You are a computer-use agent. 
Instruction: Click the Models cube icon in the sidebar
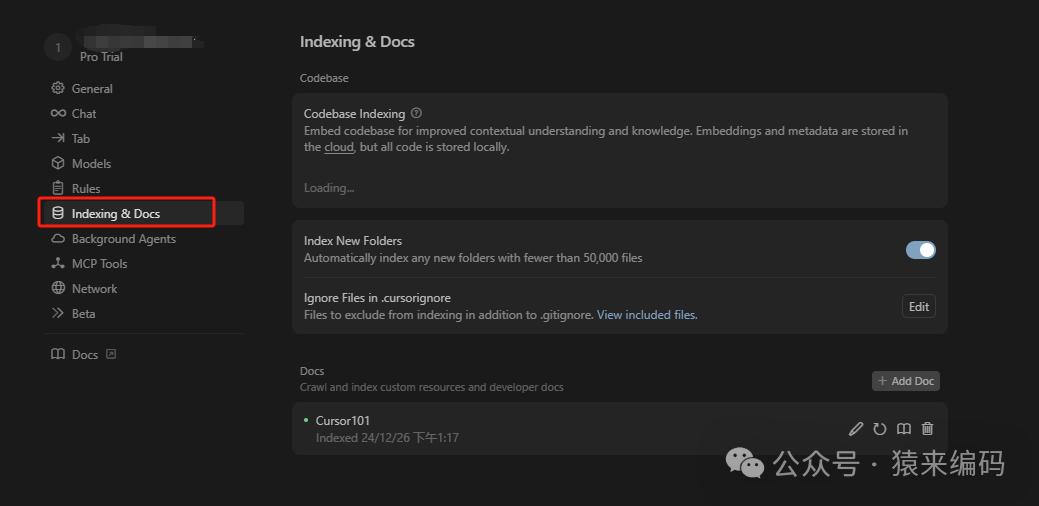click(58, 164)
